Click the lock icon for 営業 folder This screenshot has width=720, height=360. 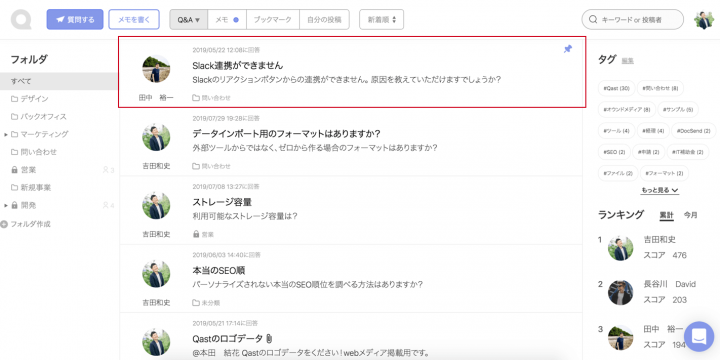pyautogui.click(x=14, y=170)
